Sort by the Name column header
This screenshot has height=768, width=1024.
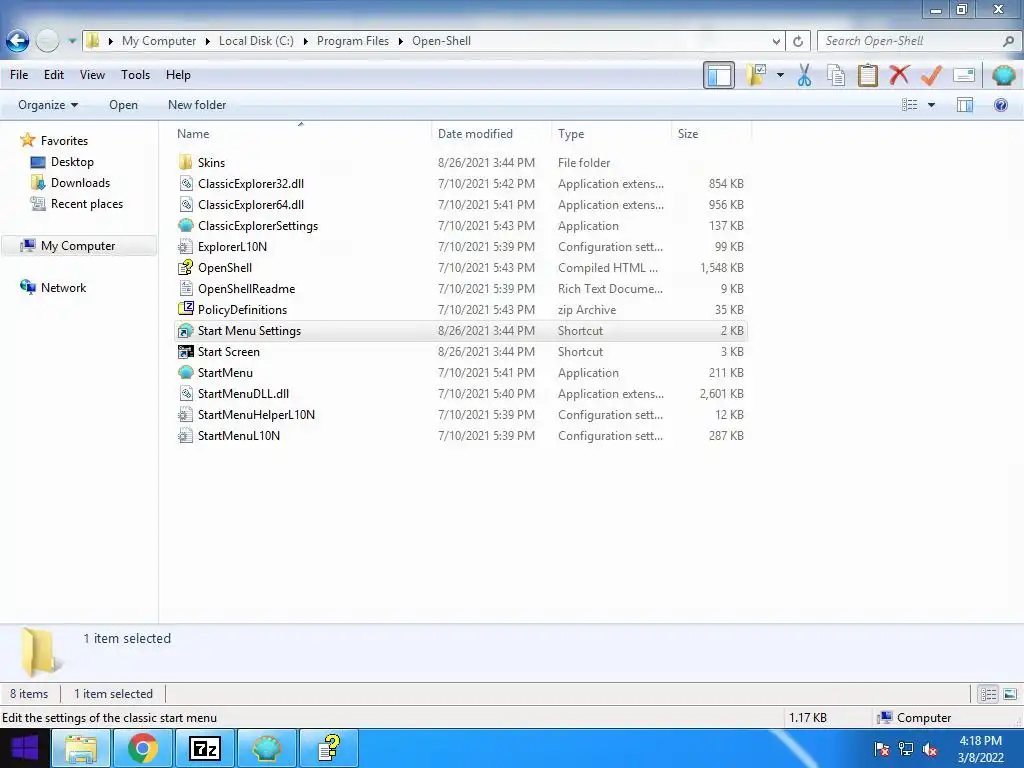tap(300, 134)
